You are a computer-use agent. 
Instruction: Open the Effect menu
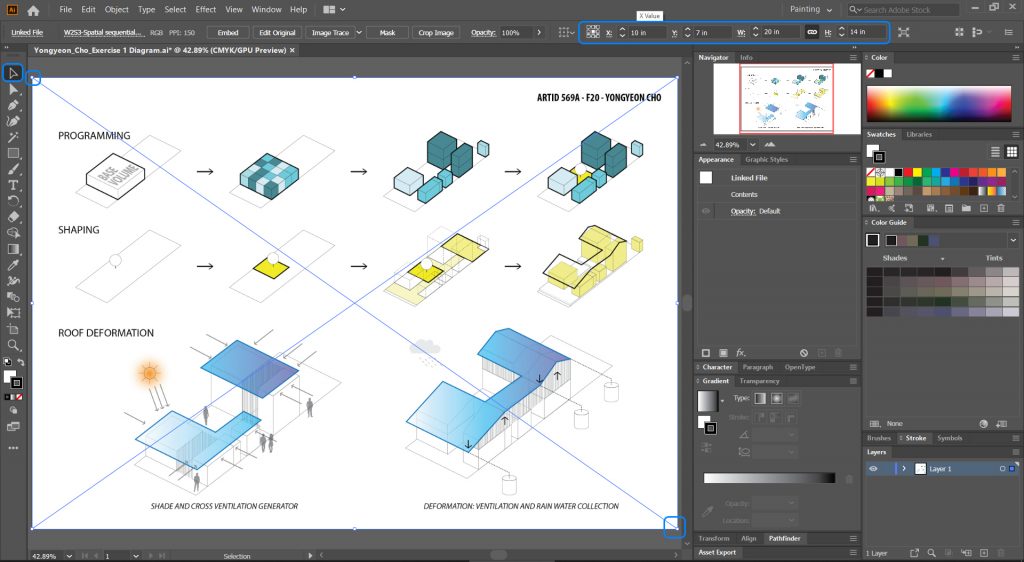click(x=206, y=10)
